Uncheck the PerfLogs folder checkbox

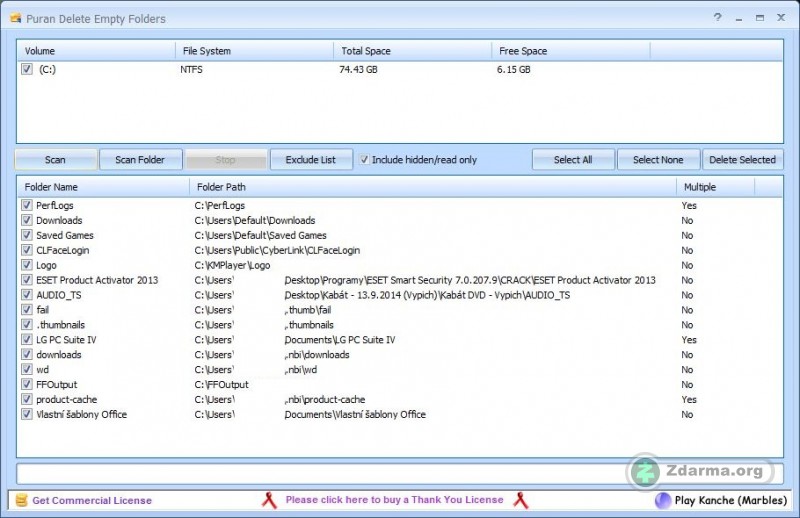coord(27,205)
